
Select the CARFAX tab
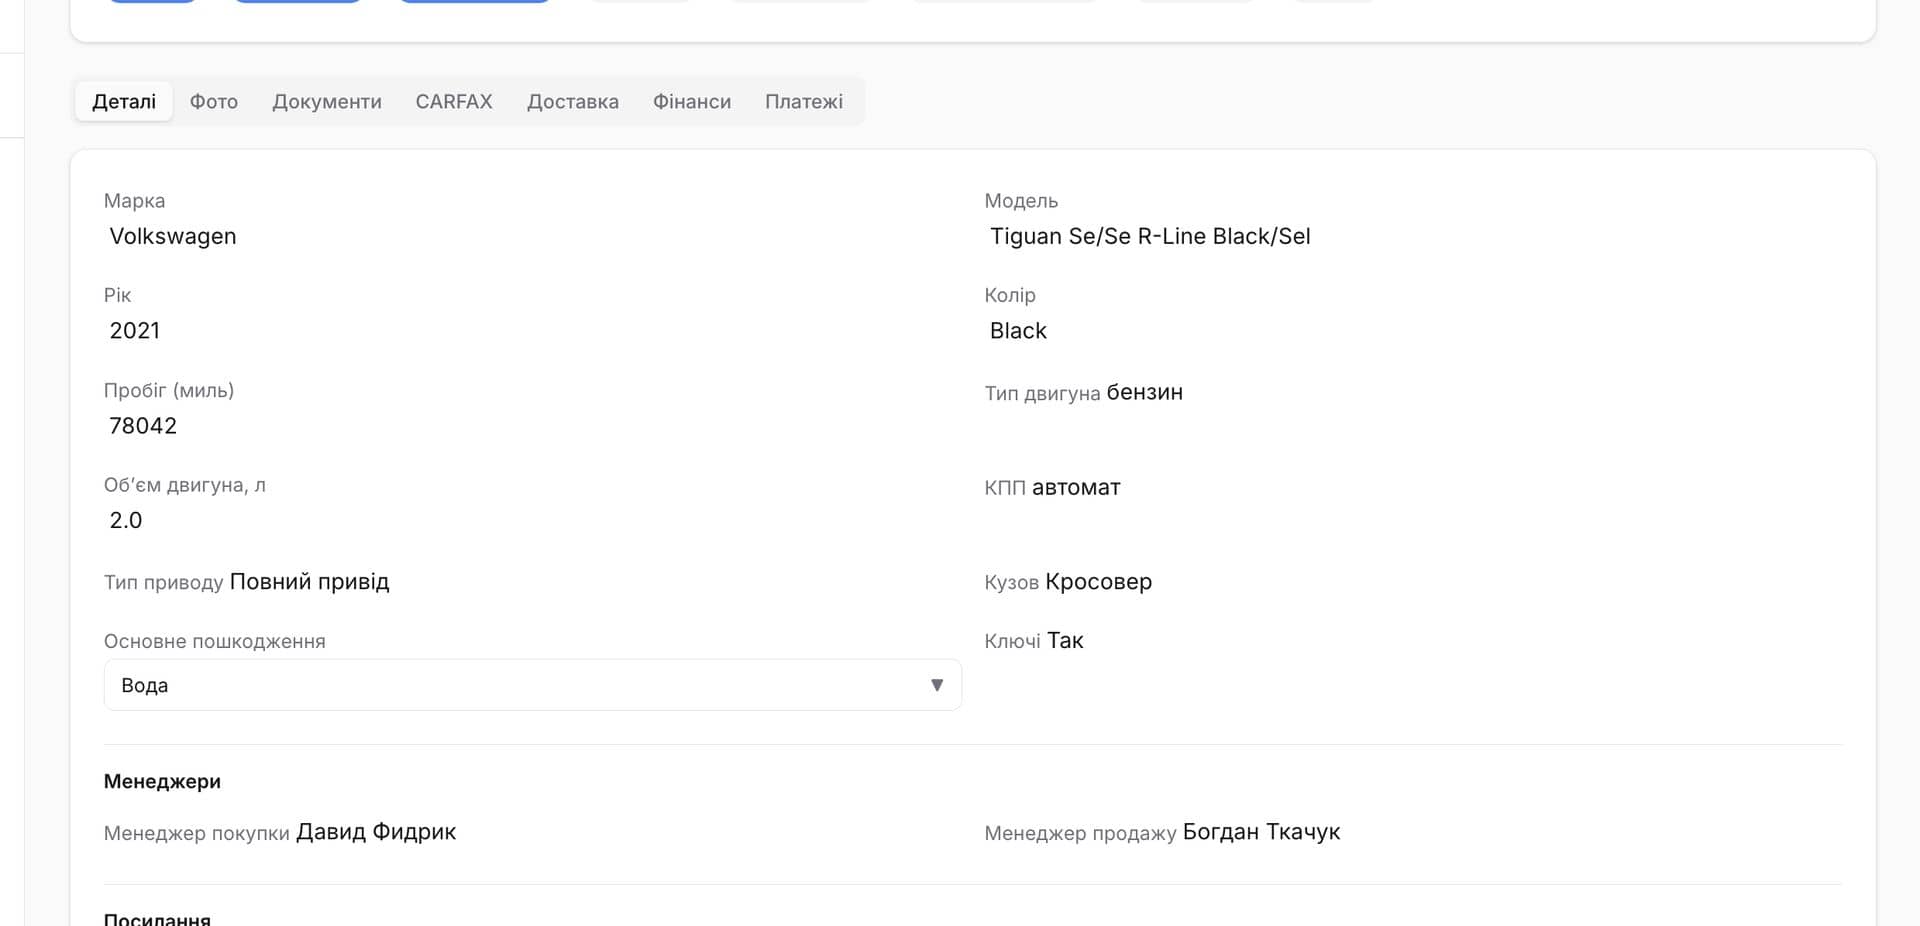[454, 101]
